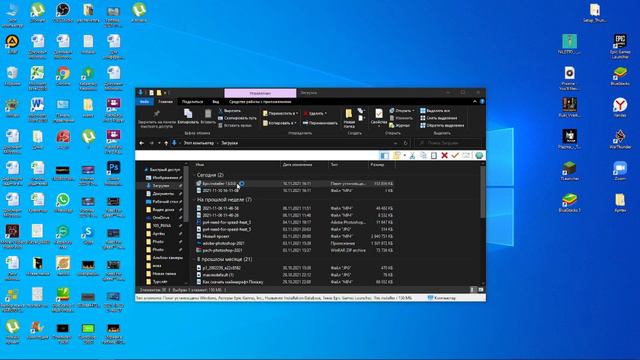Select the pink Управление contextual tab
This screenshot has height=360, width=640.
tap(260, 93)
